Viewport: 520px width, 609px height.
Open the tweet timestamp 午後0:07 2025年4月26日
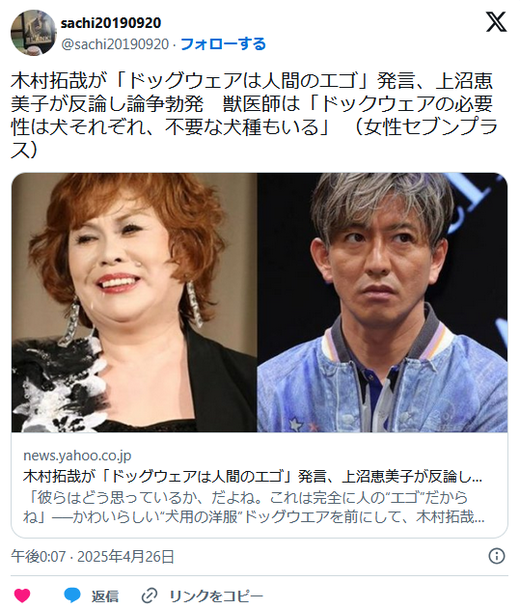[x=92, y=557]
